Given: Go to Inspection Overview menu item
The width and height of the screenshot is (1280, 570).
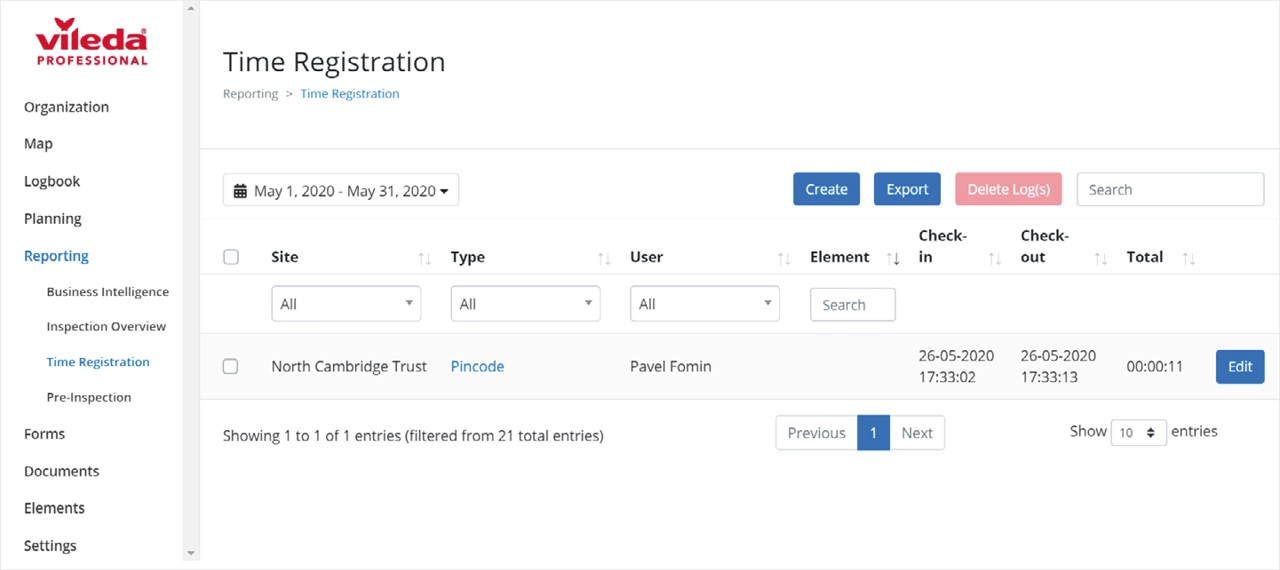Looking at the screenshot, I should 106,327.
